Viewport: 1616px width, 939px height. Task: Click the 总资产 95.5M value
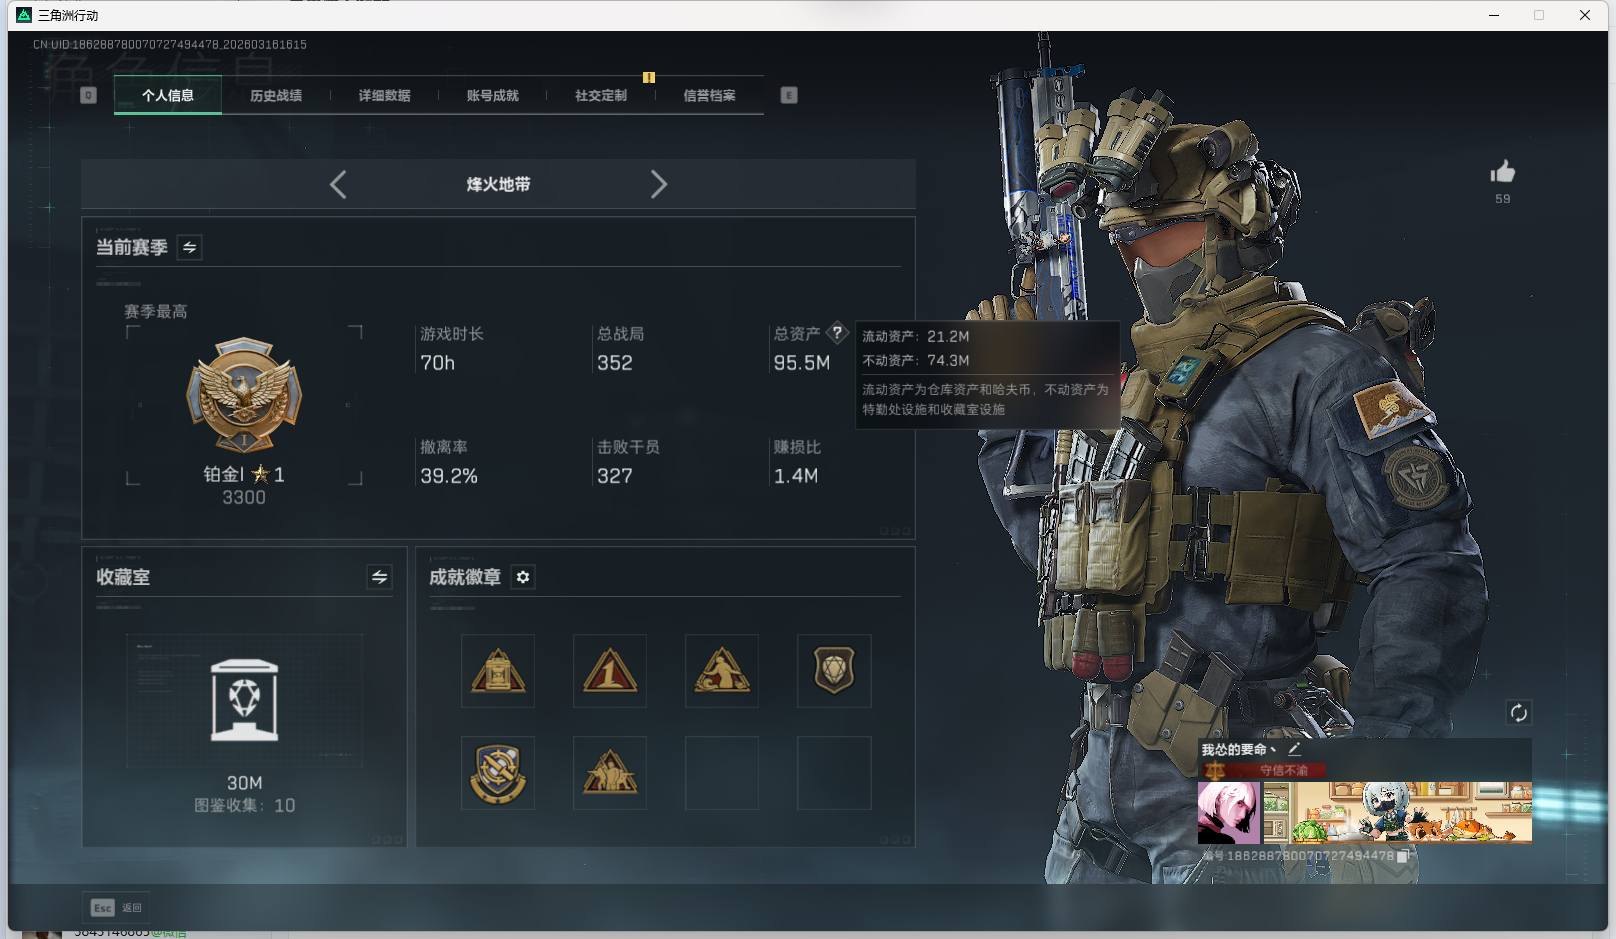pyautogui.click(x=802, y=363)
